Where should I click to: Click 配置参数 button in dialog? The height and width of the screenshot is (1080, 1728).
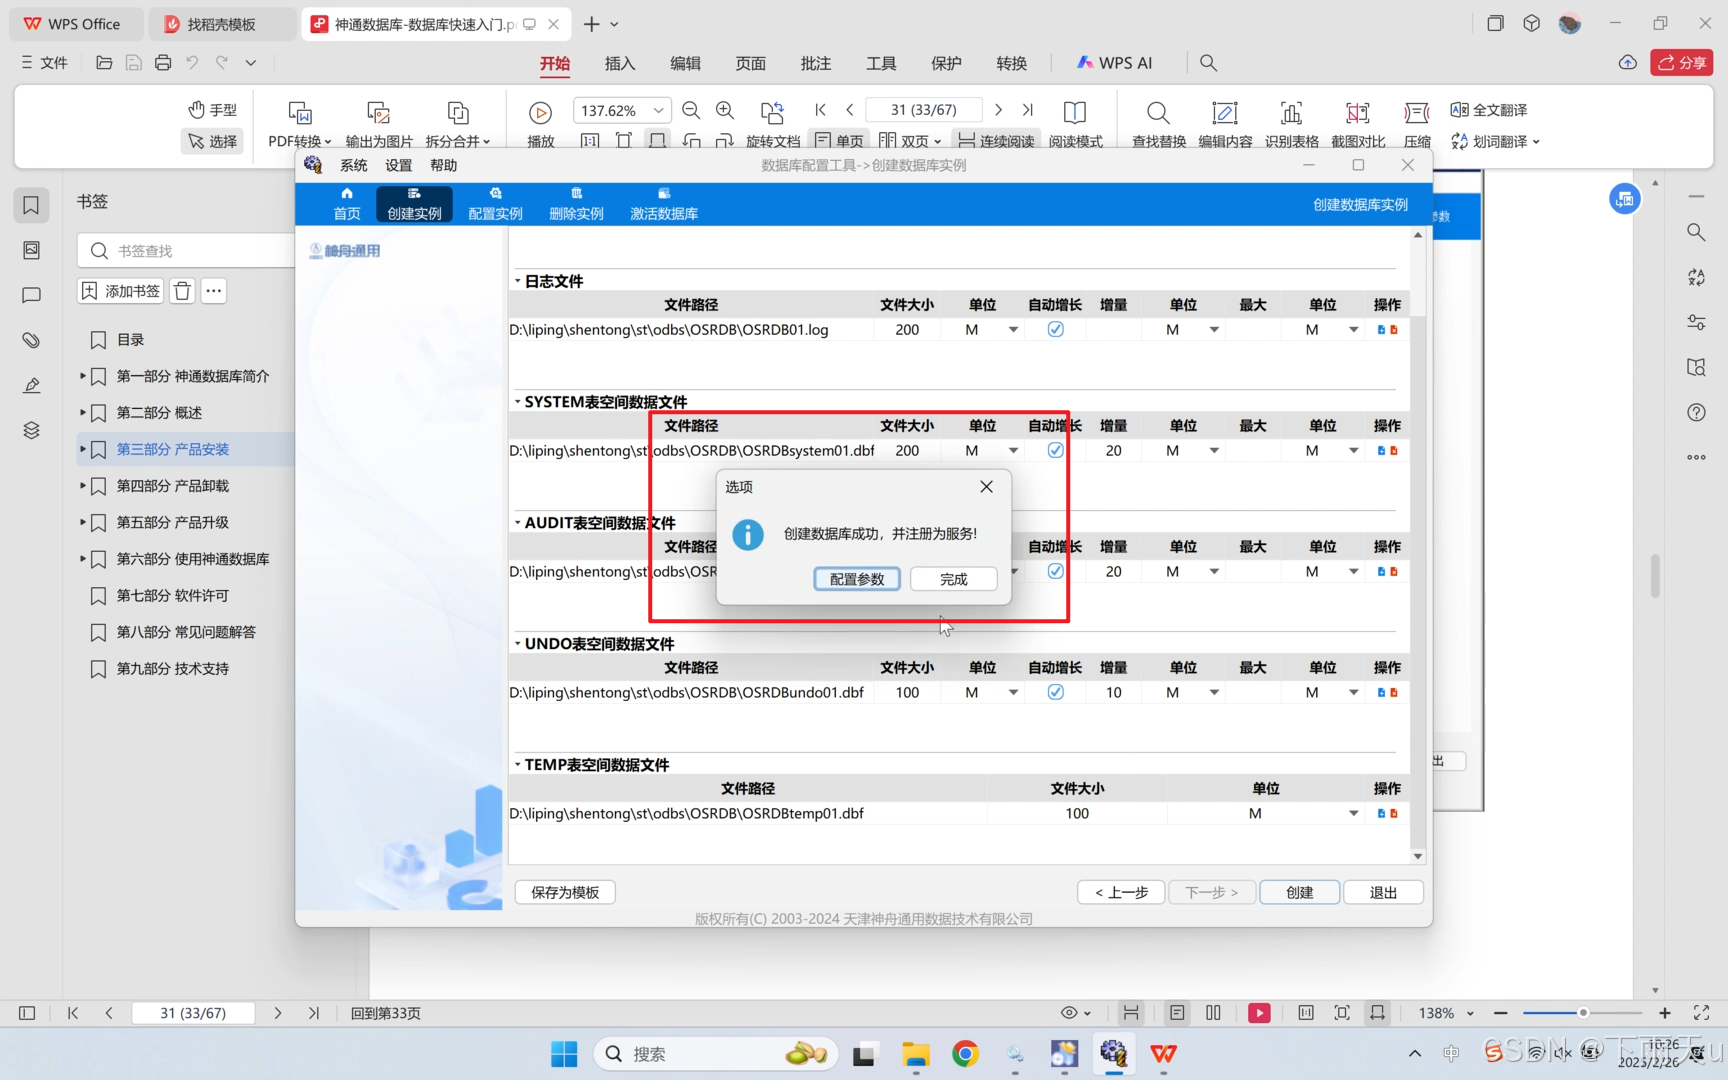(x=857, y=579)
